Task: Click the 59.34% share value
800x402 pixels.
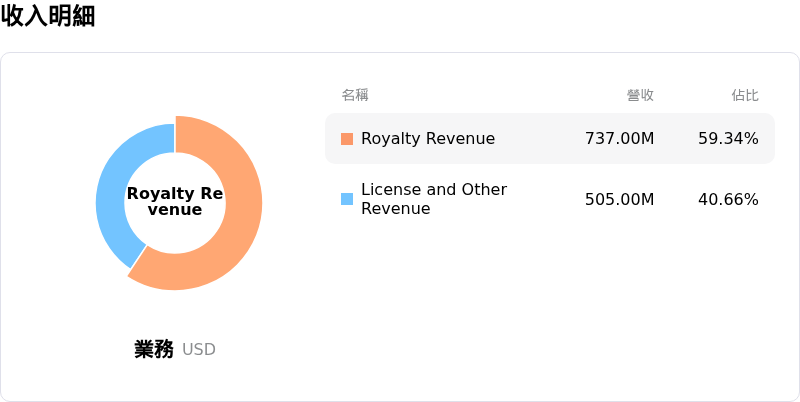Action: [x=728, y=139]
